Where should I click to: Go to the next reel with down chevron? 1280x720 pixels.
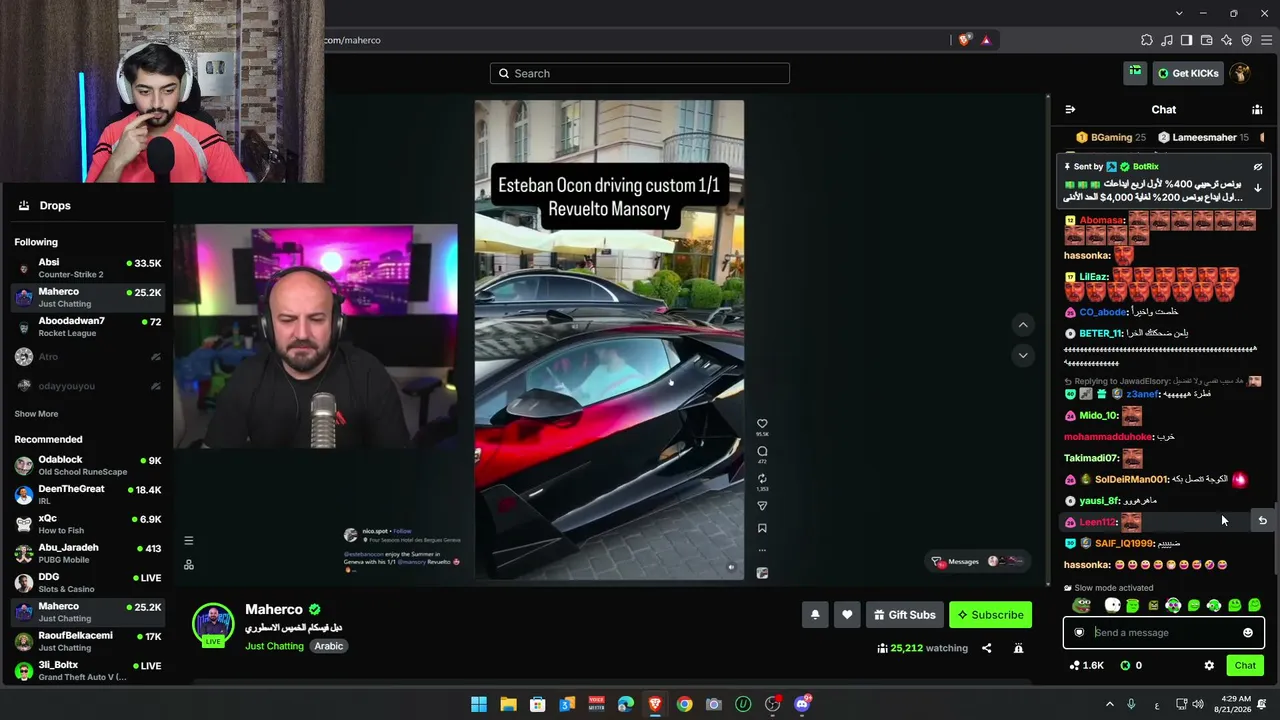point(1022,355)
